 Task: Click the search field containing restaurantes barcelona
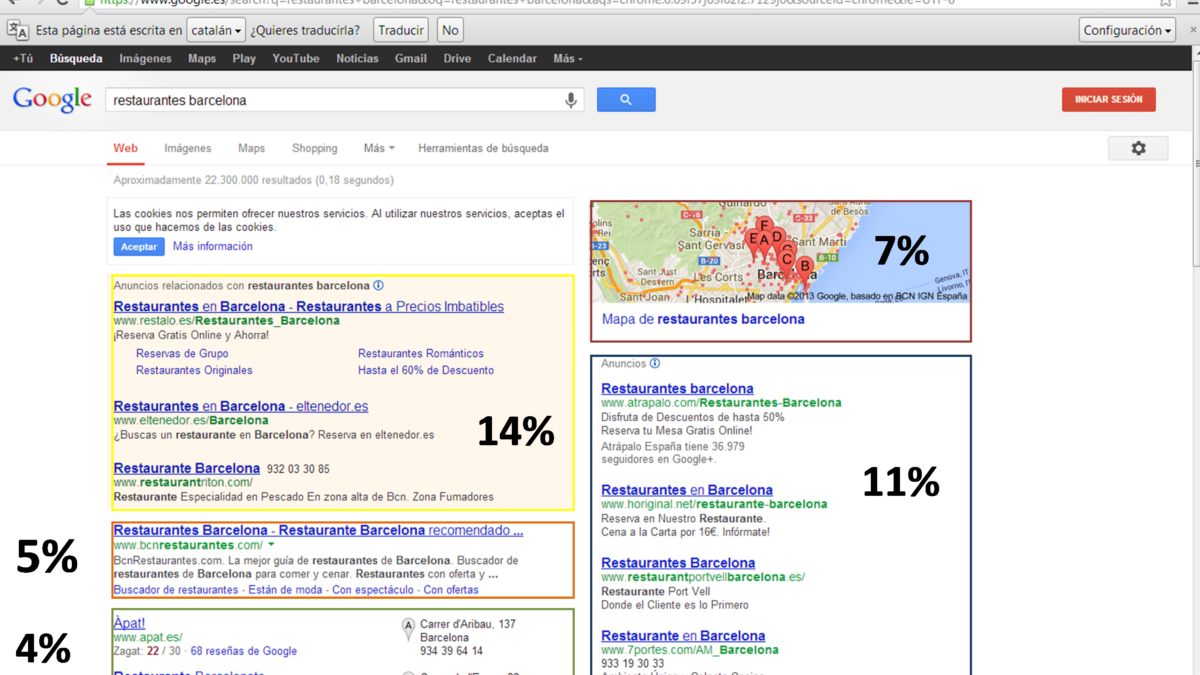(x=335, y=100)
